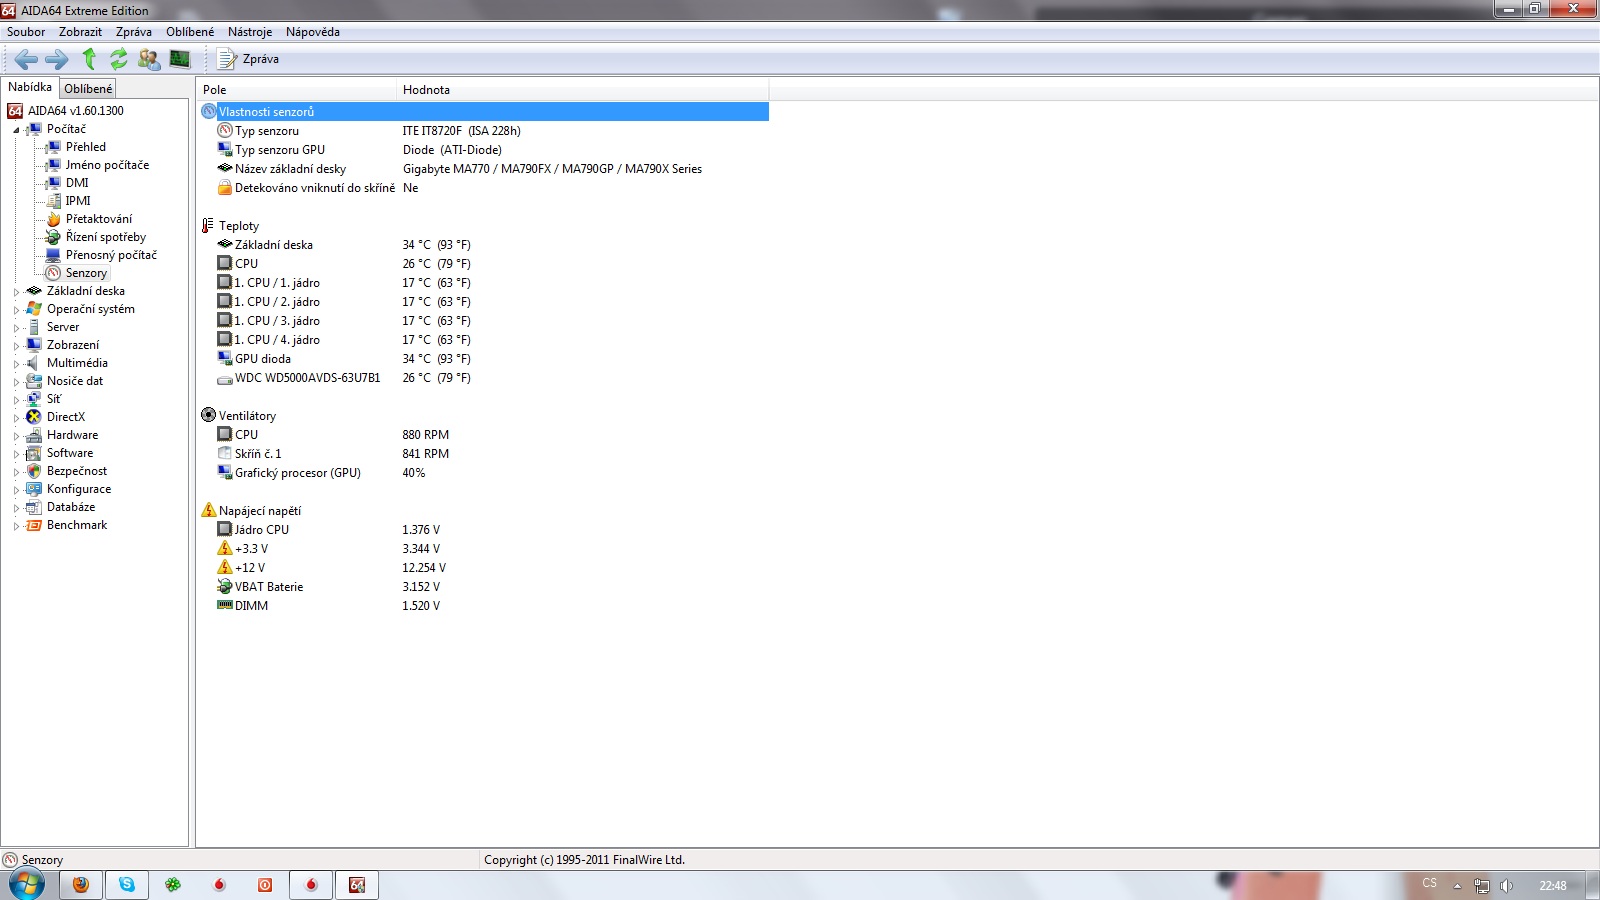The width and height of the screenshot is (1600, 900).
Task: Click the Bezpečnost shield icon
Action: coord(34,471)
